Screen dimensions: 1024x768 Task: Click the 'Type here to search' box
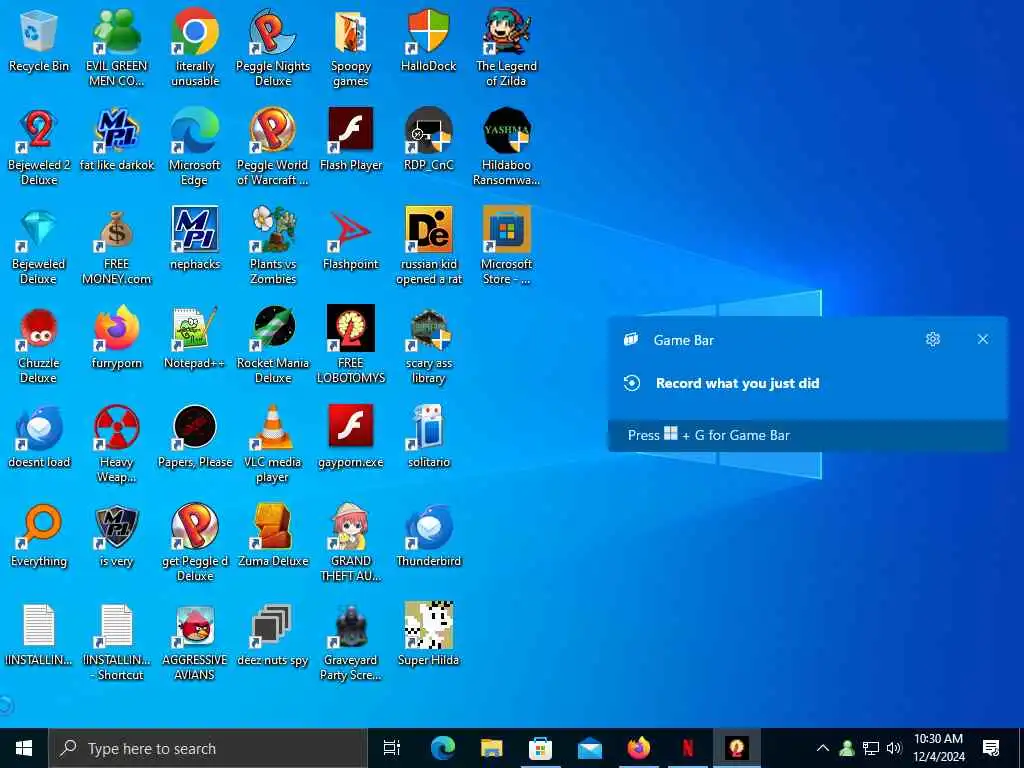[208, 748]
